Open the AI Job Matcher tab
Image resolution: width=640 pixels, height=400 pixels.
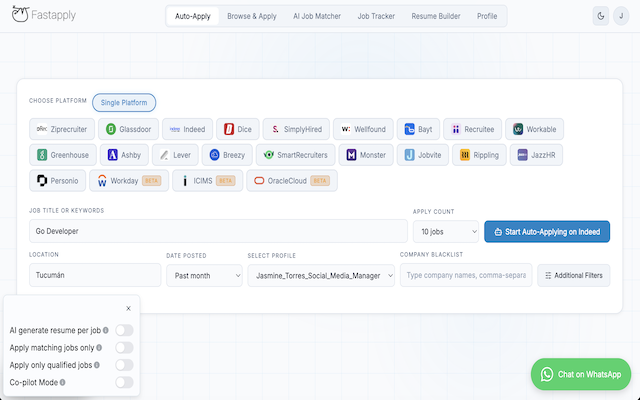click(x=317, y=16)
